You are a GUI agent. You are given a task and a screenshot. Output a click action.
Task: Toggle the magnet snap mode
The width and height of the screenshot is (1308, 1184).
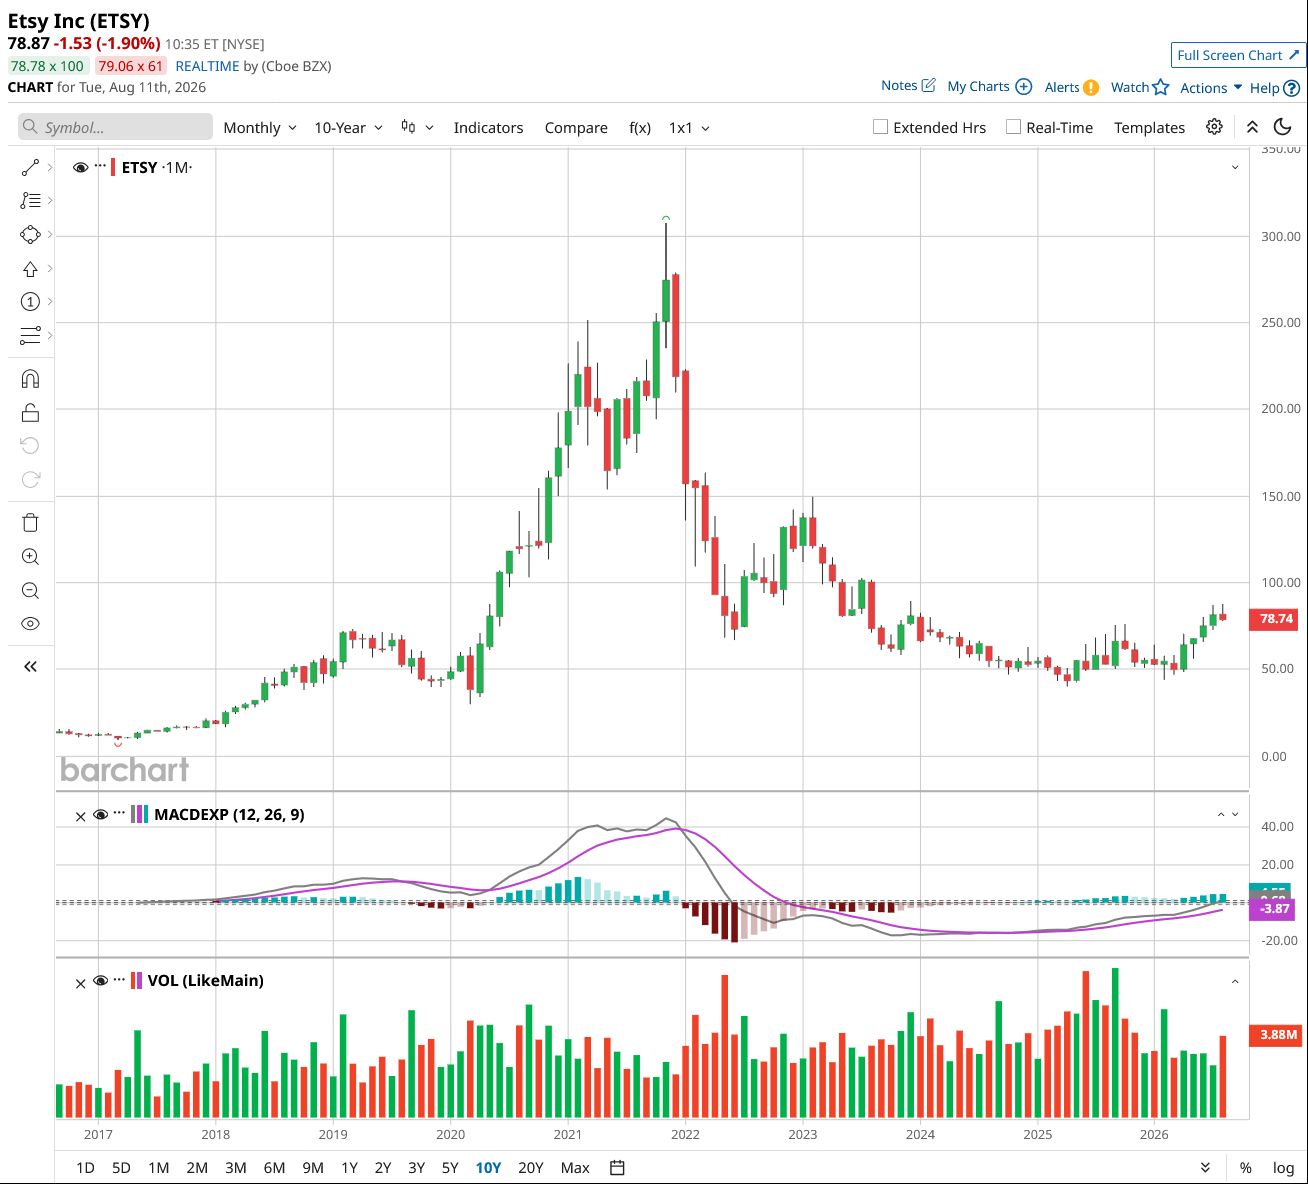coord(30,379)
